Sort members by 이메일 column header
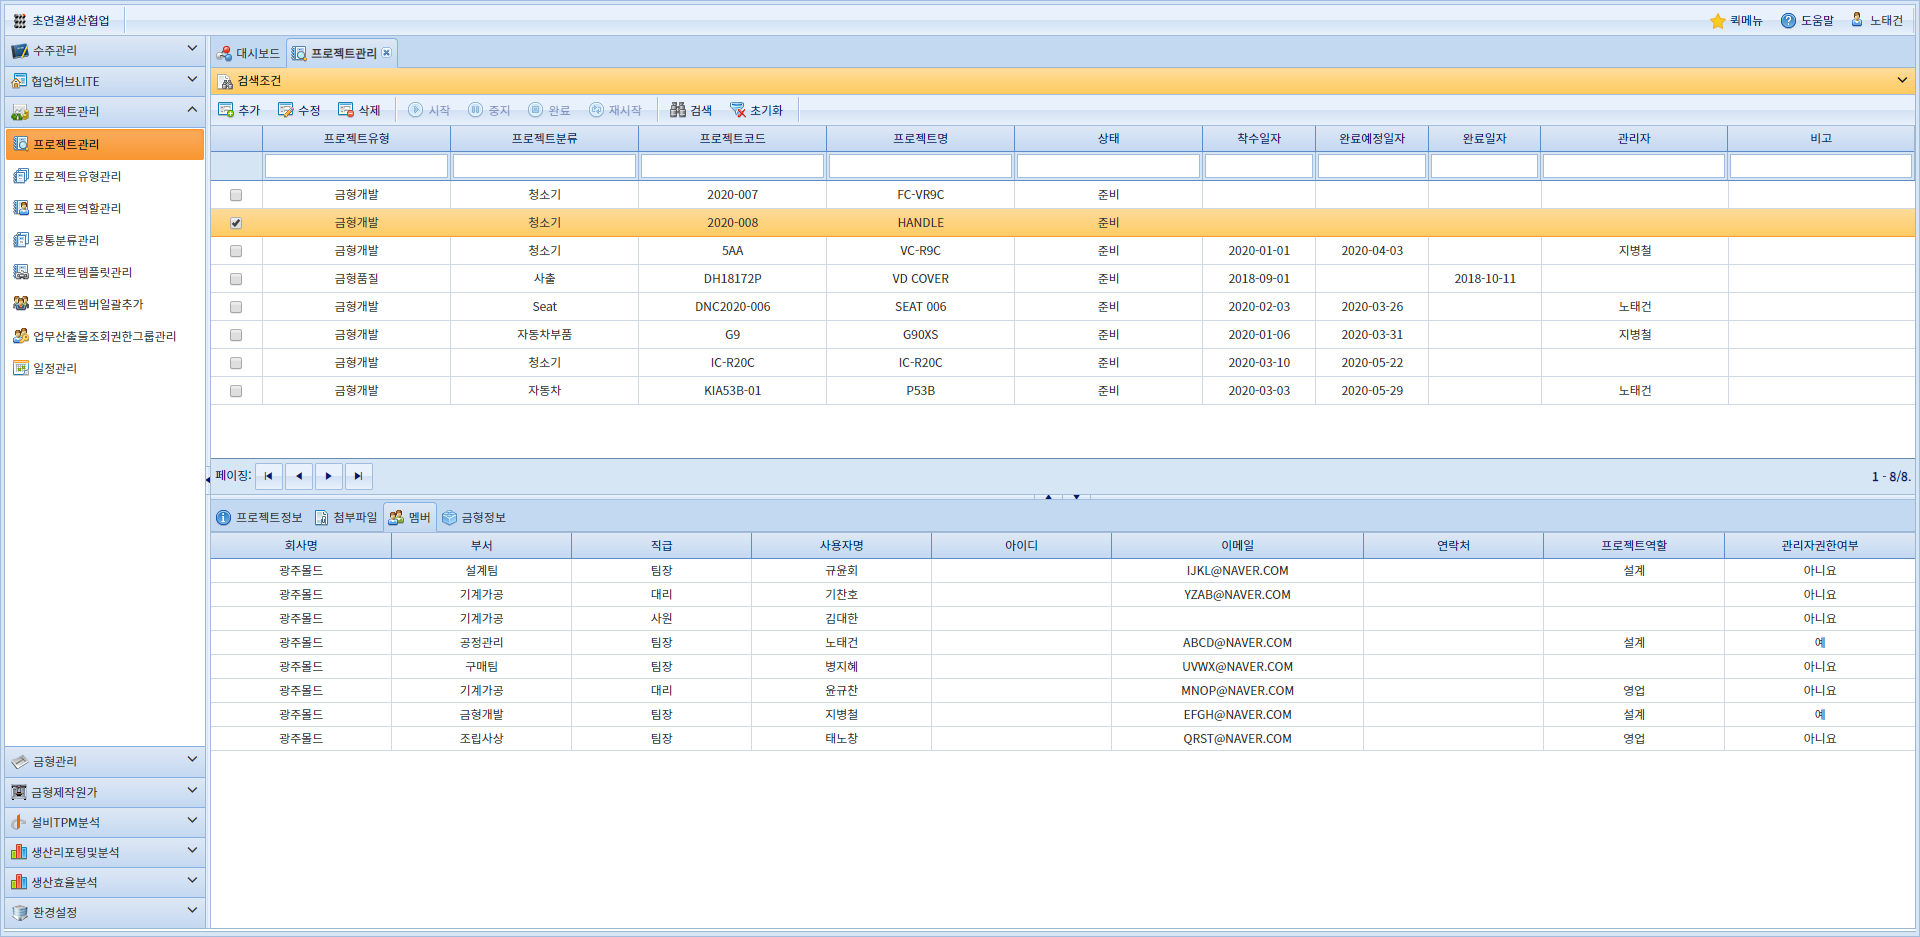Screen dimensions: 1920x937 [x=1238, y=545]
